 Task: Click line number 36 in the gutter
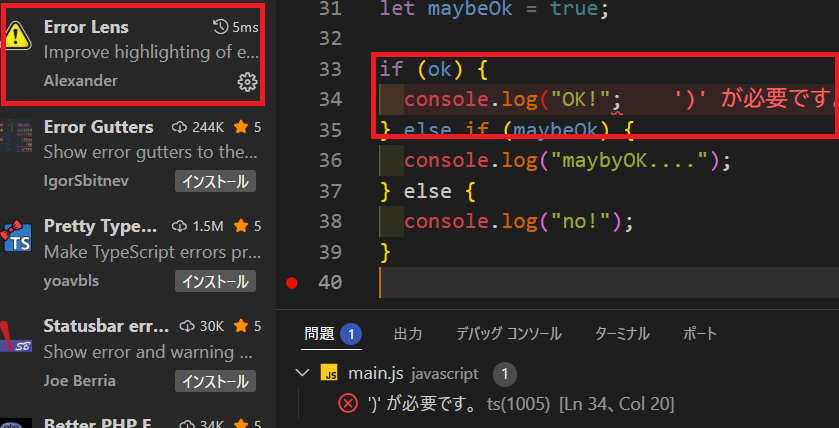pos(330,160)
